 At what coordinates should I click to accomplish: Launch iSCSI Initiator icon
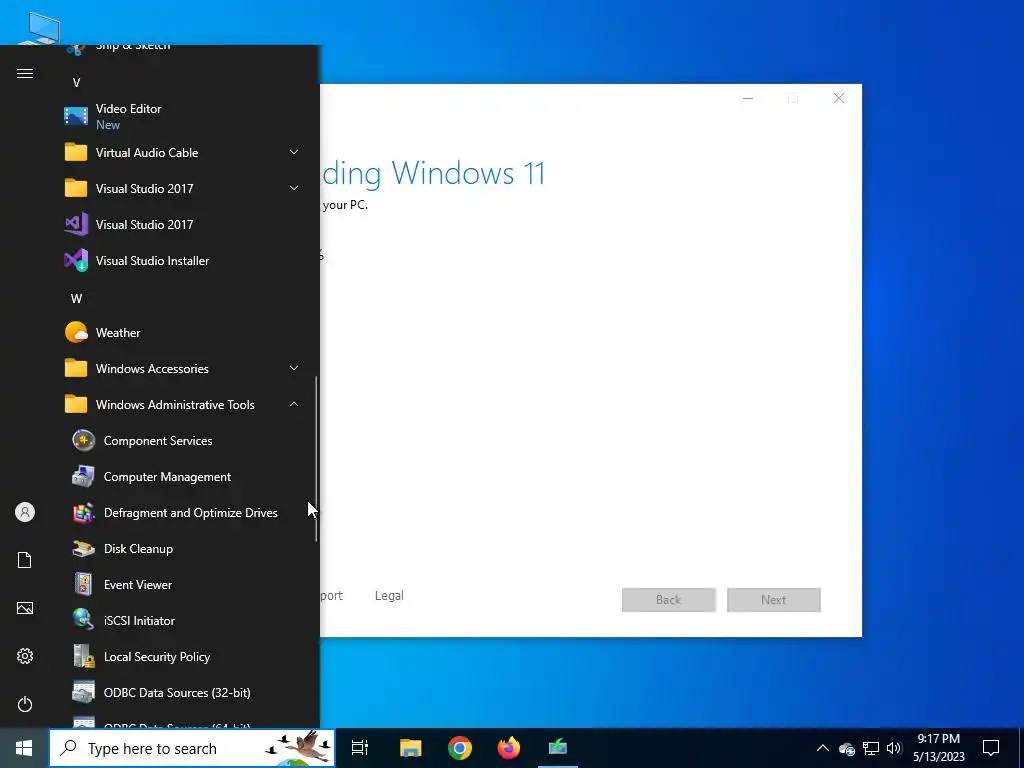click(x=83, y=620)
